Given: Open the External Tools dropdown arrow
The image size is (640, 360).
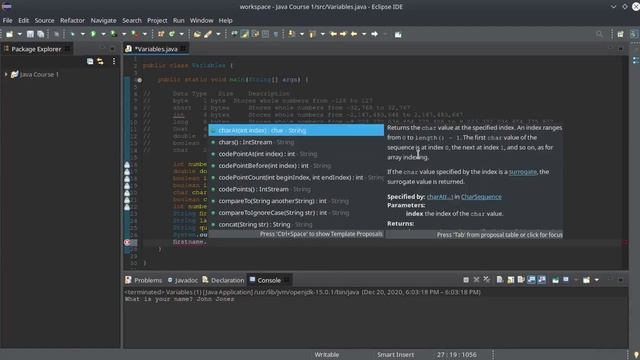Looking at the screenshot, I should tap(144, 34).
